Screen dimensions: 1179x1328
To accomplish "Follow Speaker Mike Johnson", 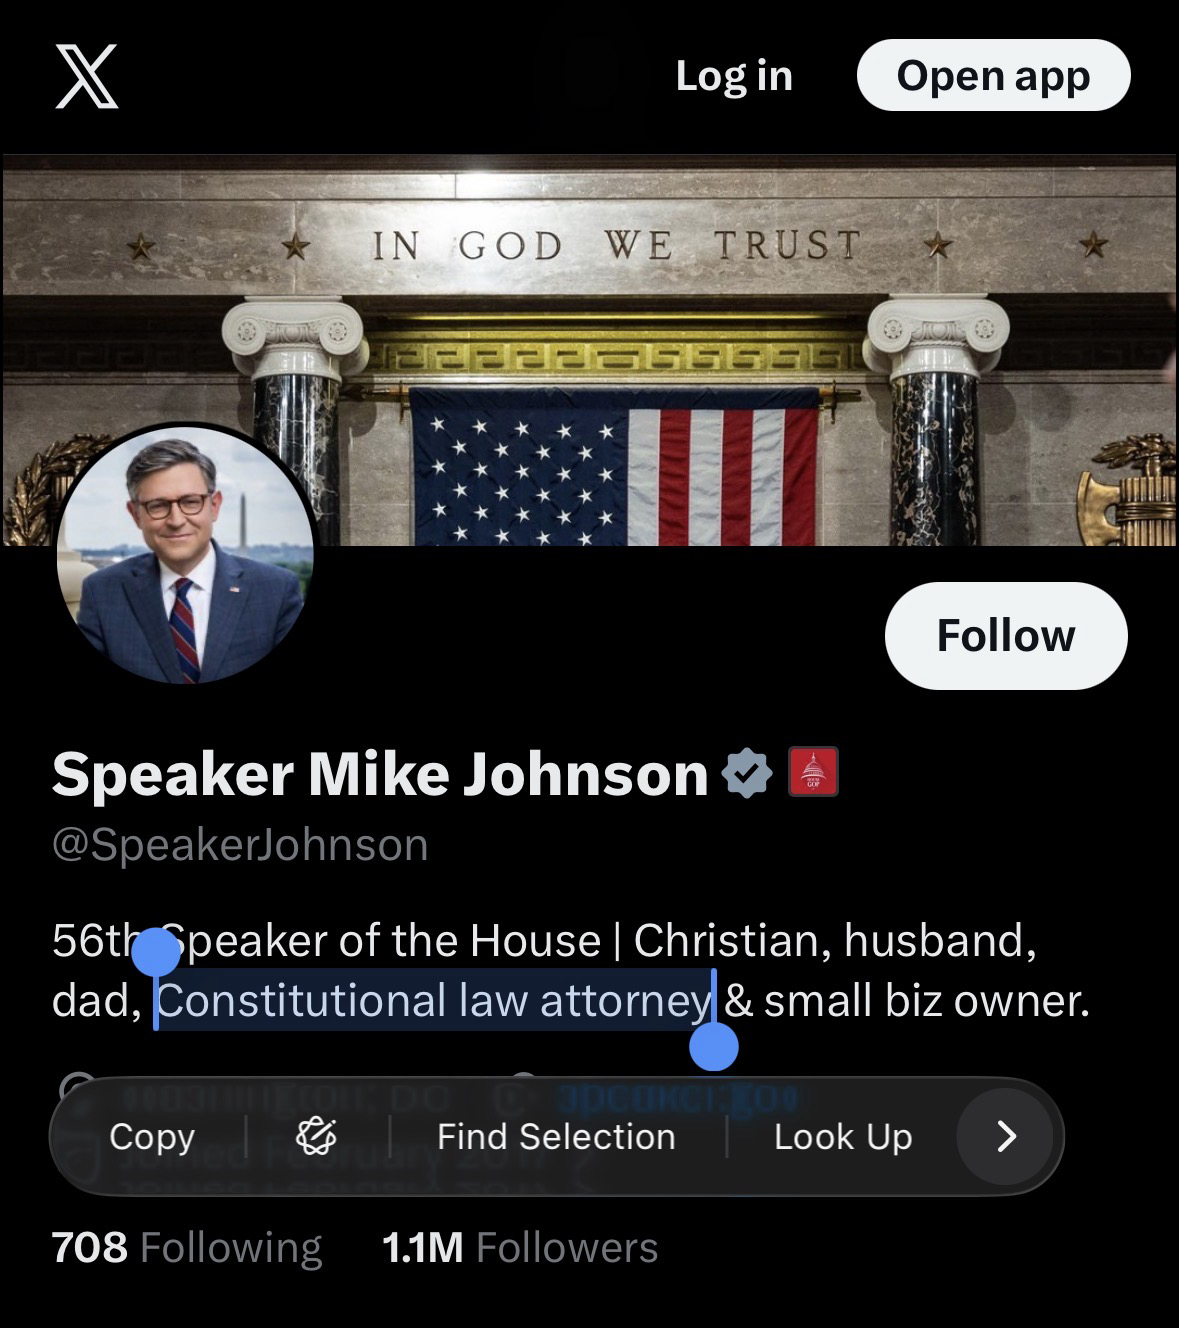I will pyautogui.click(x=1005, y=636).
